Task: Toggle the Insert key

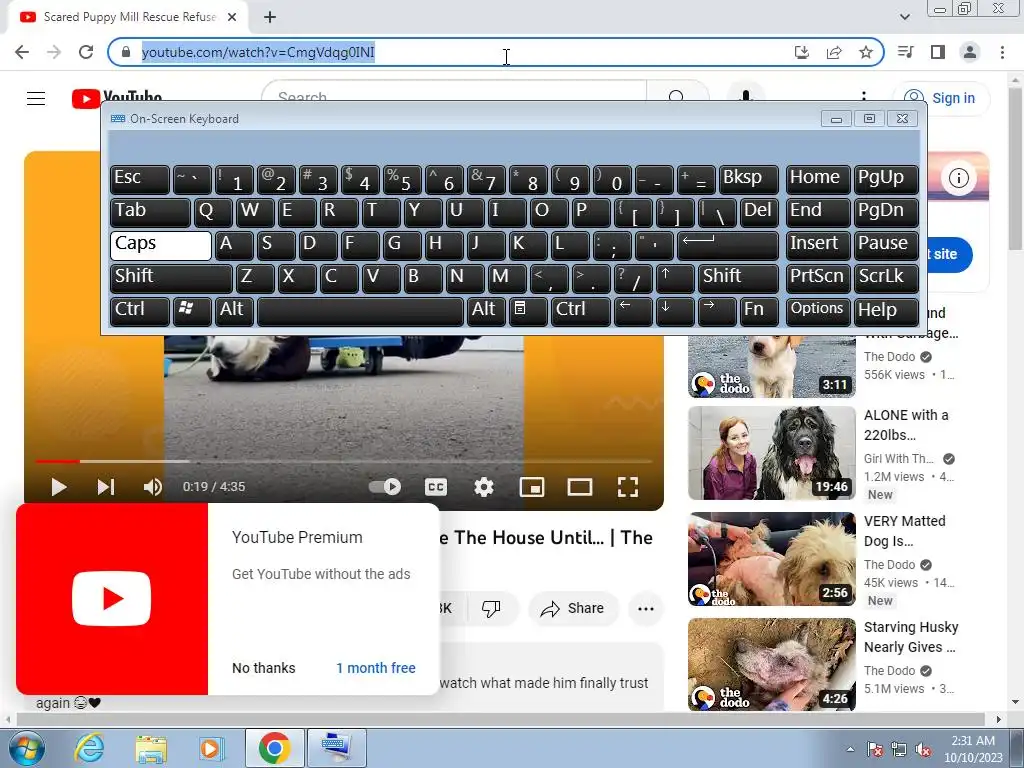Action: pyautogui.click(x=818, y=246)
